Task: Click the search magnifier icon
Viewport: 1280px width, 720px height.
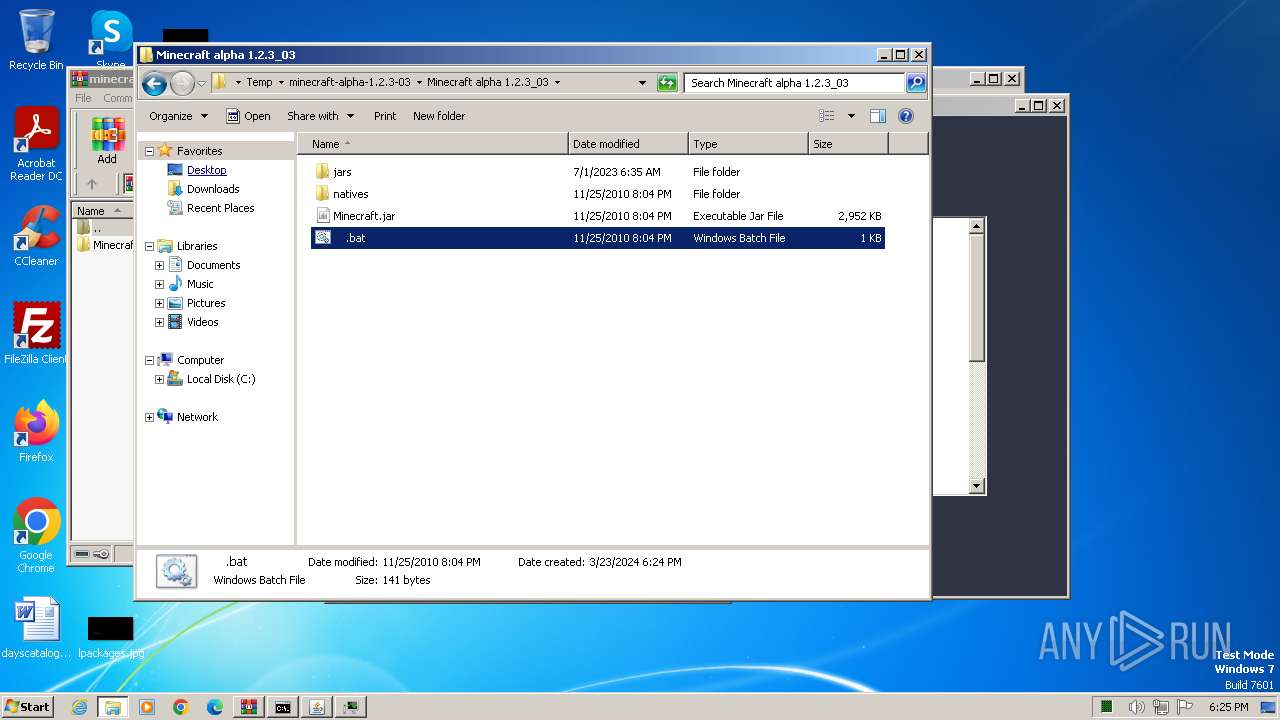Action: click(916, 83)
